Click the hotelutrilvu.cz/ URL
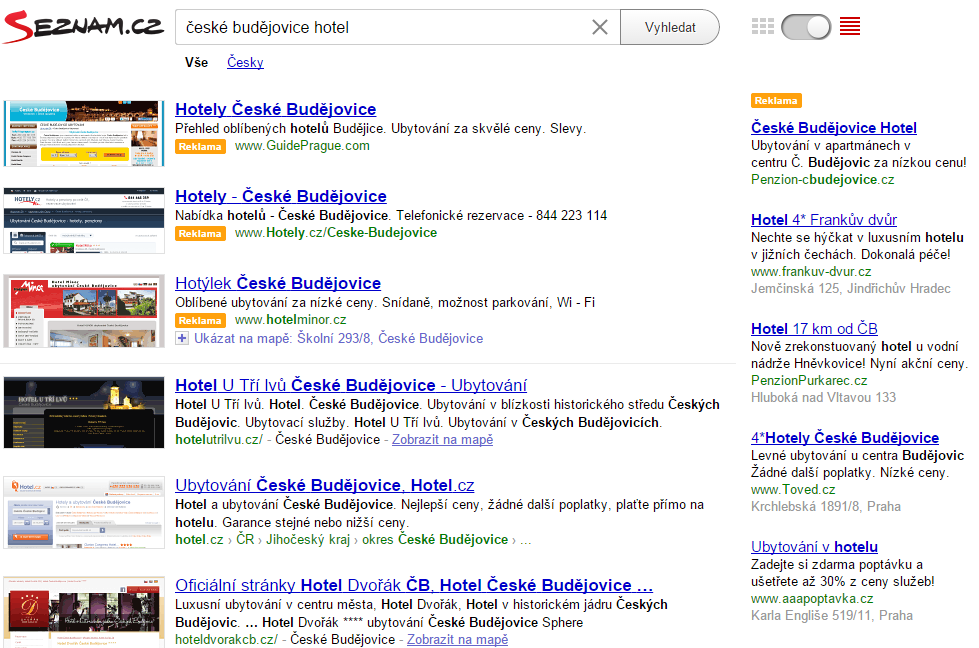Screen dimensions: 979x648 point(219,439)
